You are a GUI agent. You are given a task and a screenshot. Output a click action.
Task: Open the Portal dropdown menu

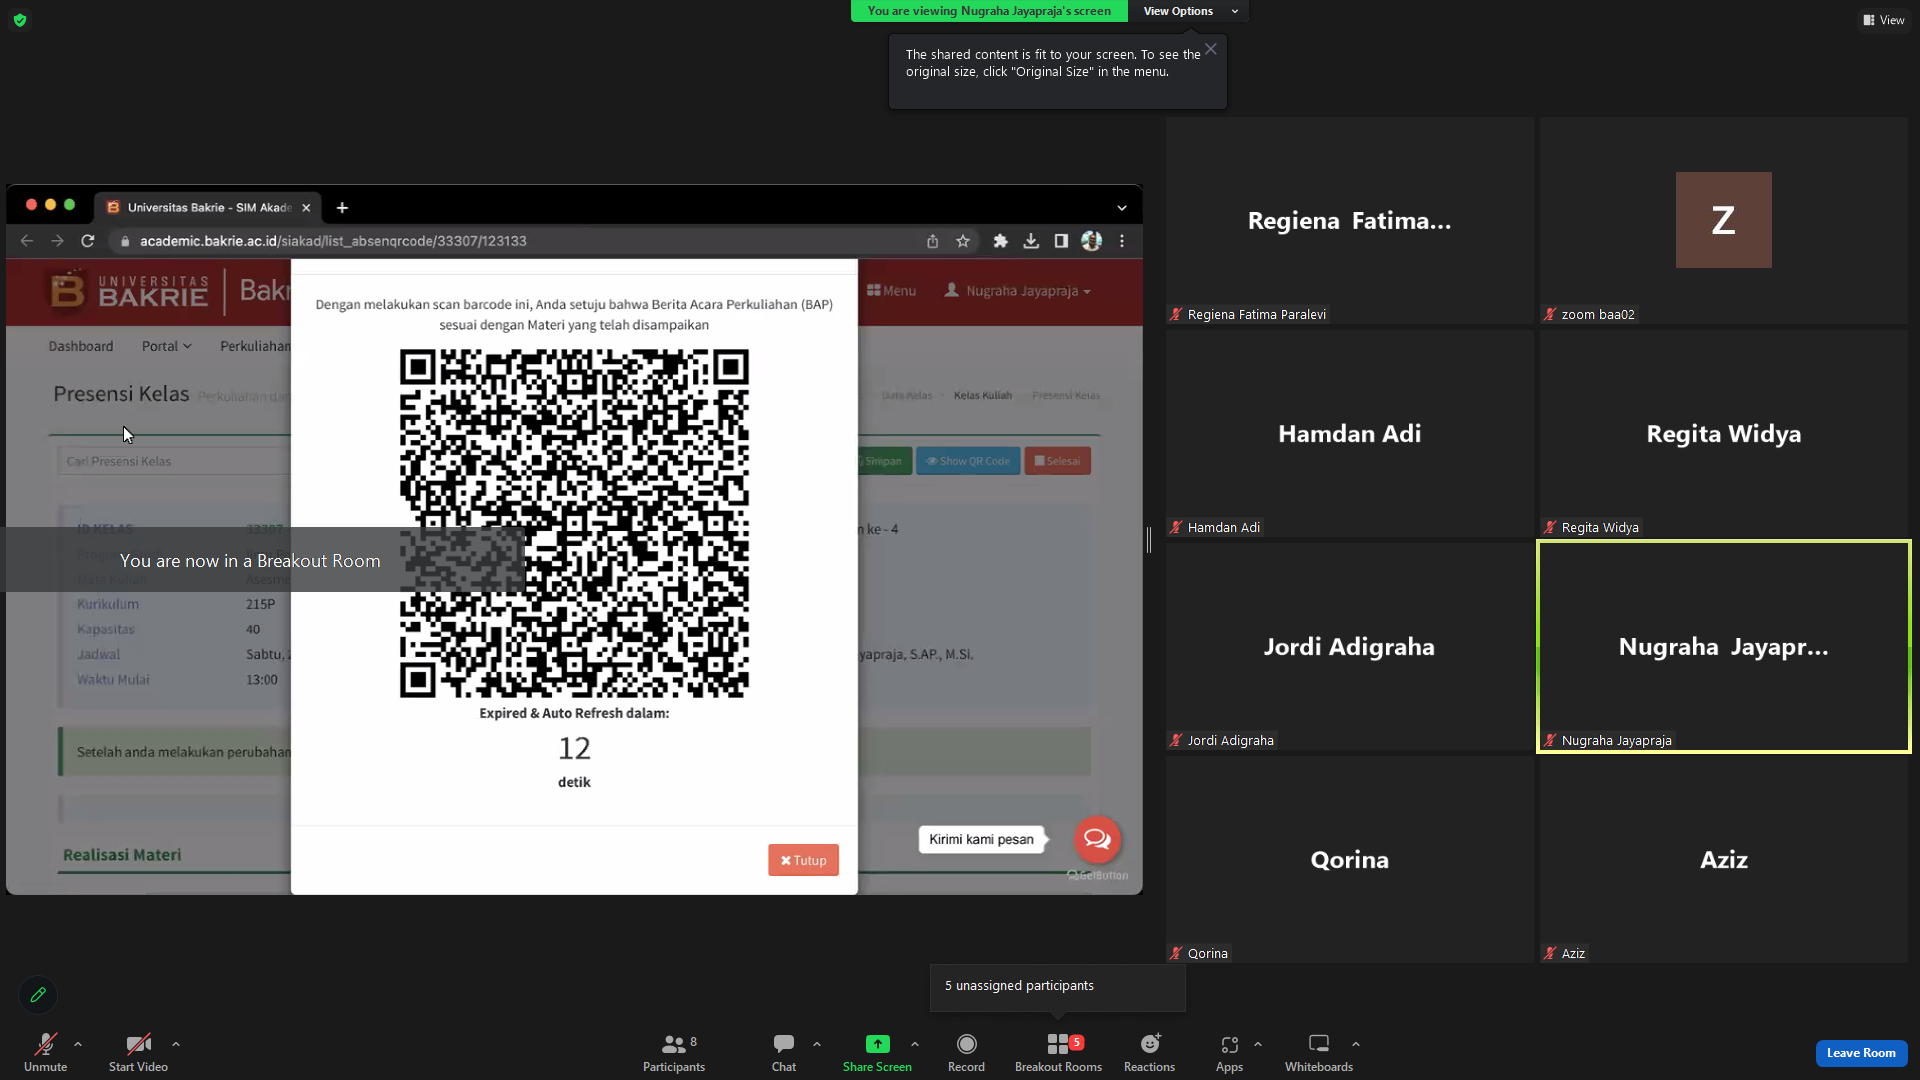(166, 346)
